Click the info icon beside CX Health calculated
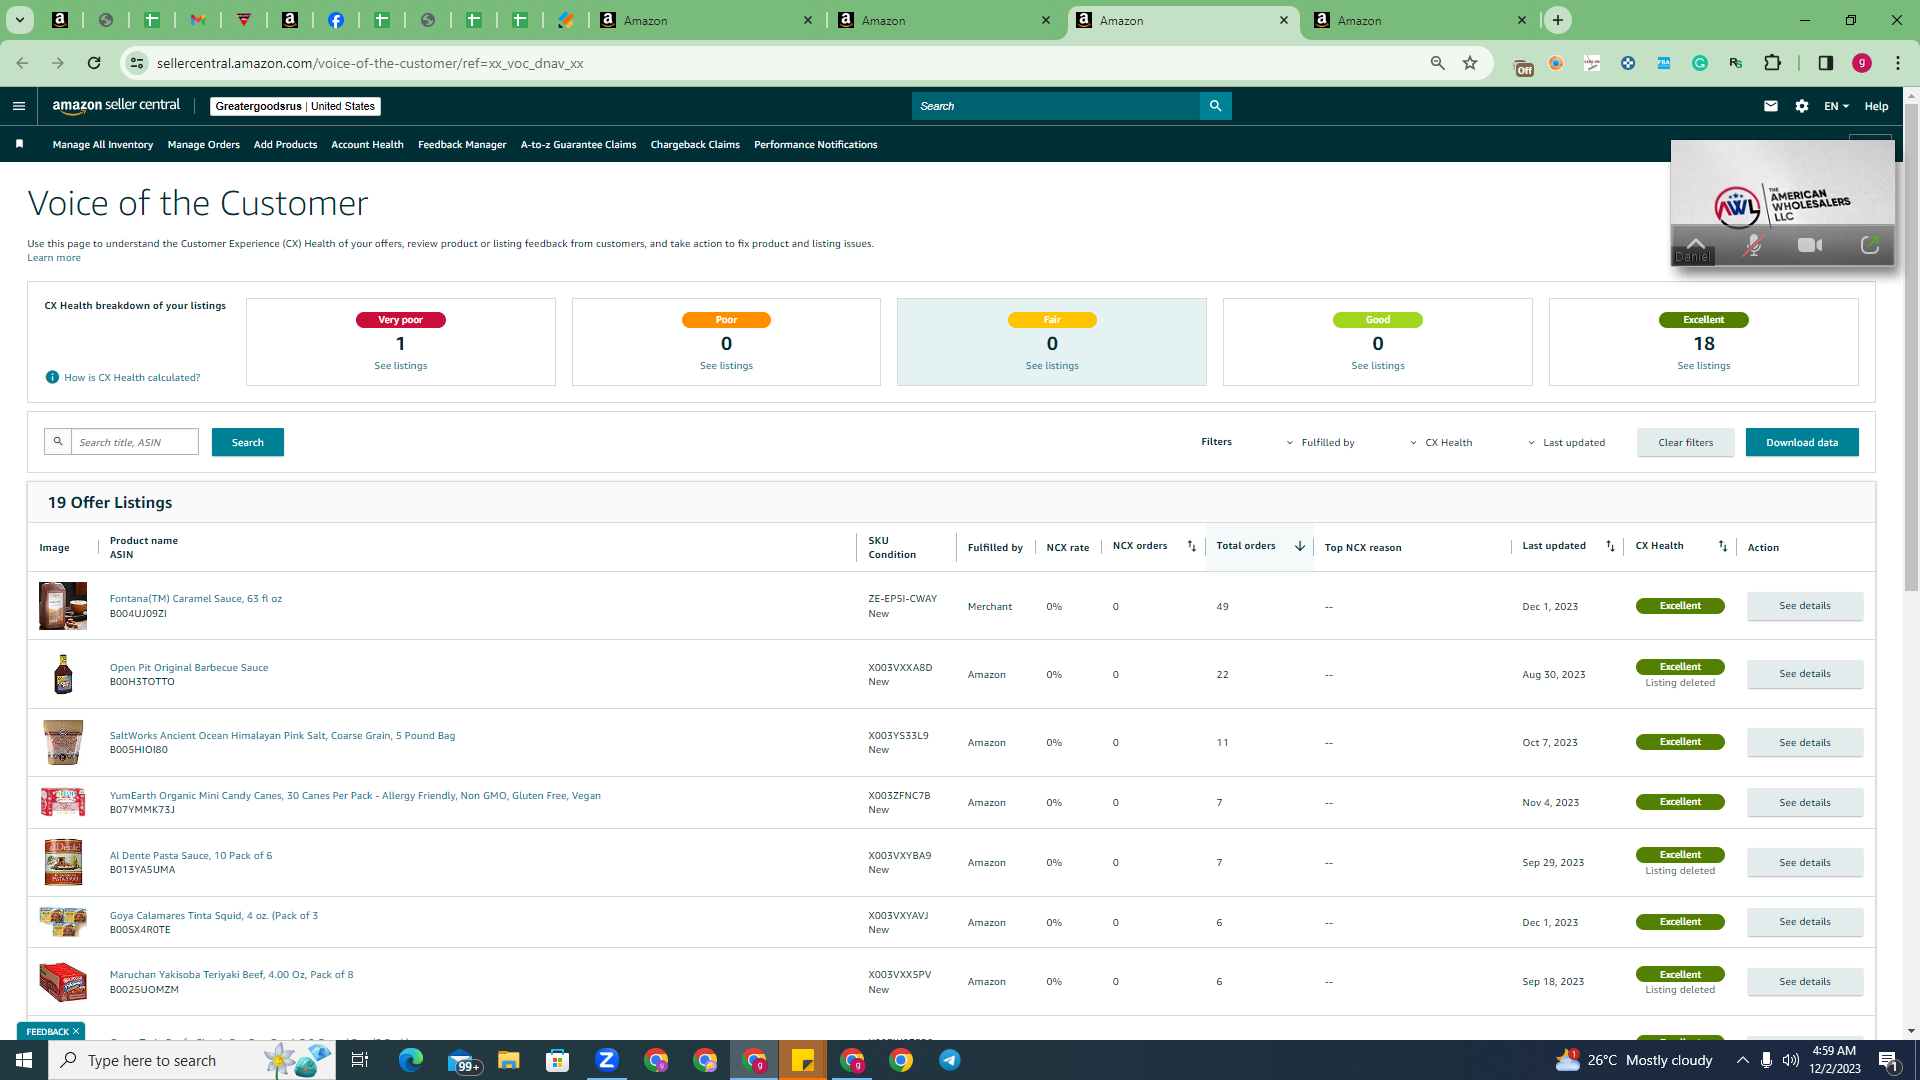Image resolution: width=1920 pixels, height=1080 pixels. click(52, 377)
